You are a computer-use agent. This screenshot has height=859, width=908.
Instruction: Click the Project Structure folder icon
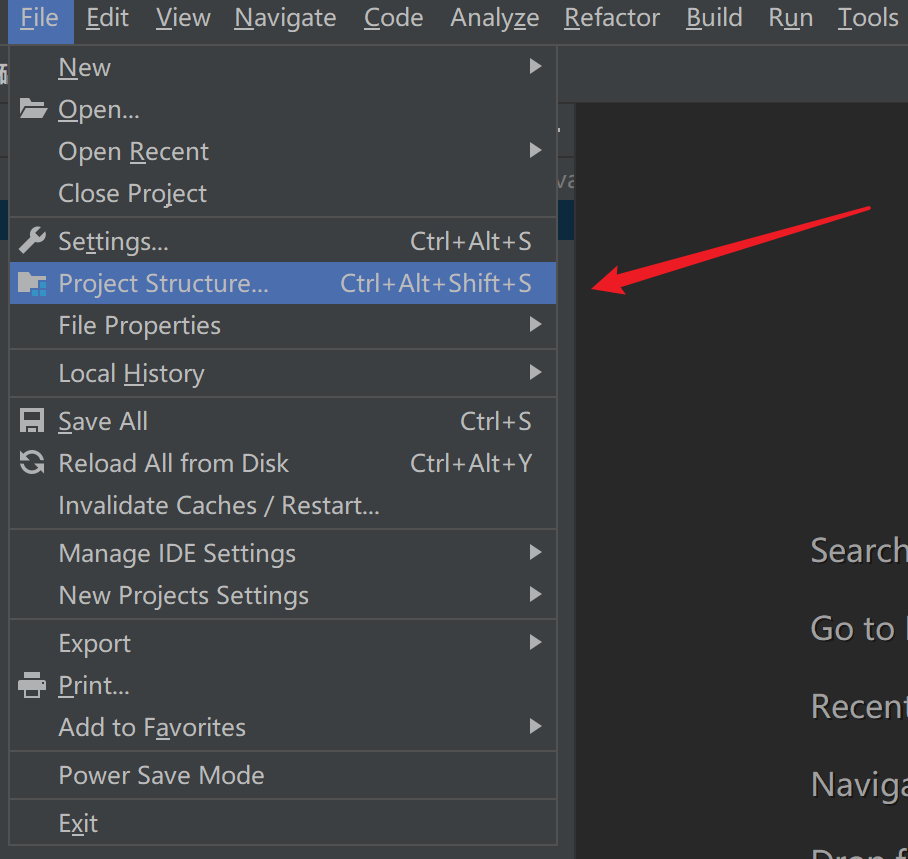pyautogui.click(x=33, y=284)
